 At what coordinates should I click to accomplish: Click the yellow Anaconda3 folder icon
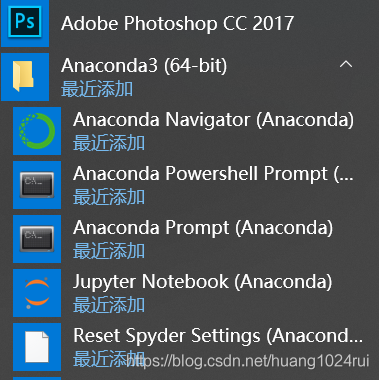(x=25, y=77)
